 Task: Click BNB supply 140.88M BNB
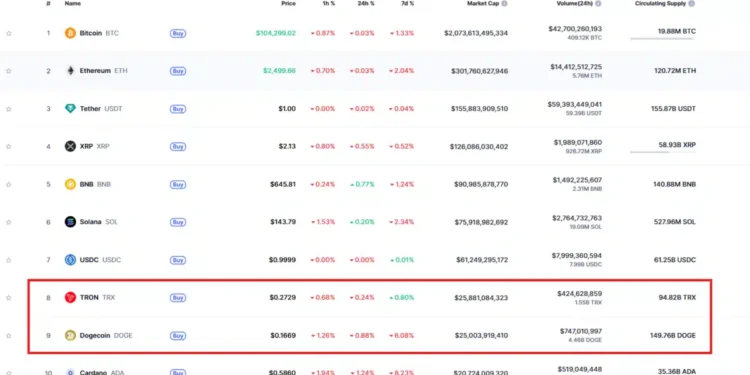tap(674, 184)
